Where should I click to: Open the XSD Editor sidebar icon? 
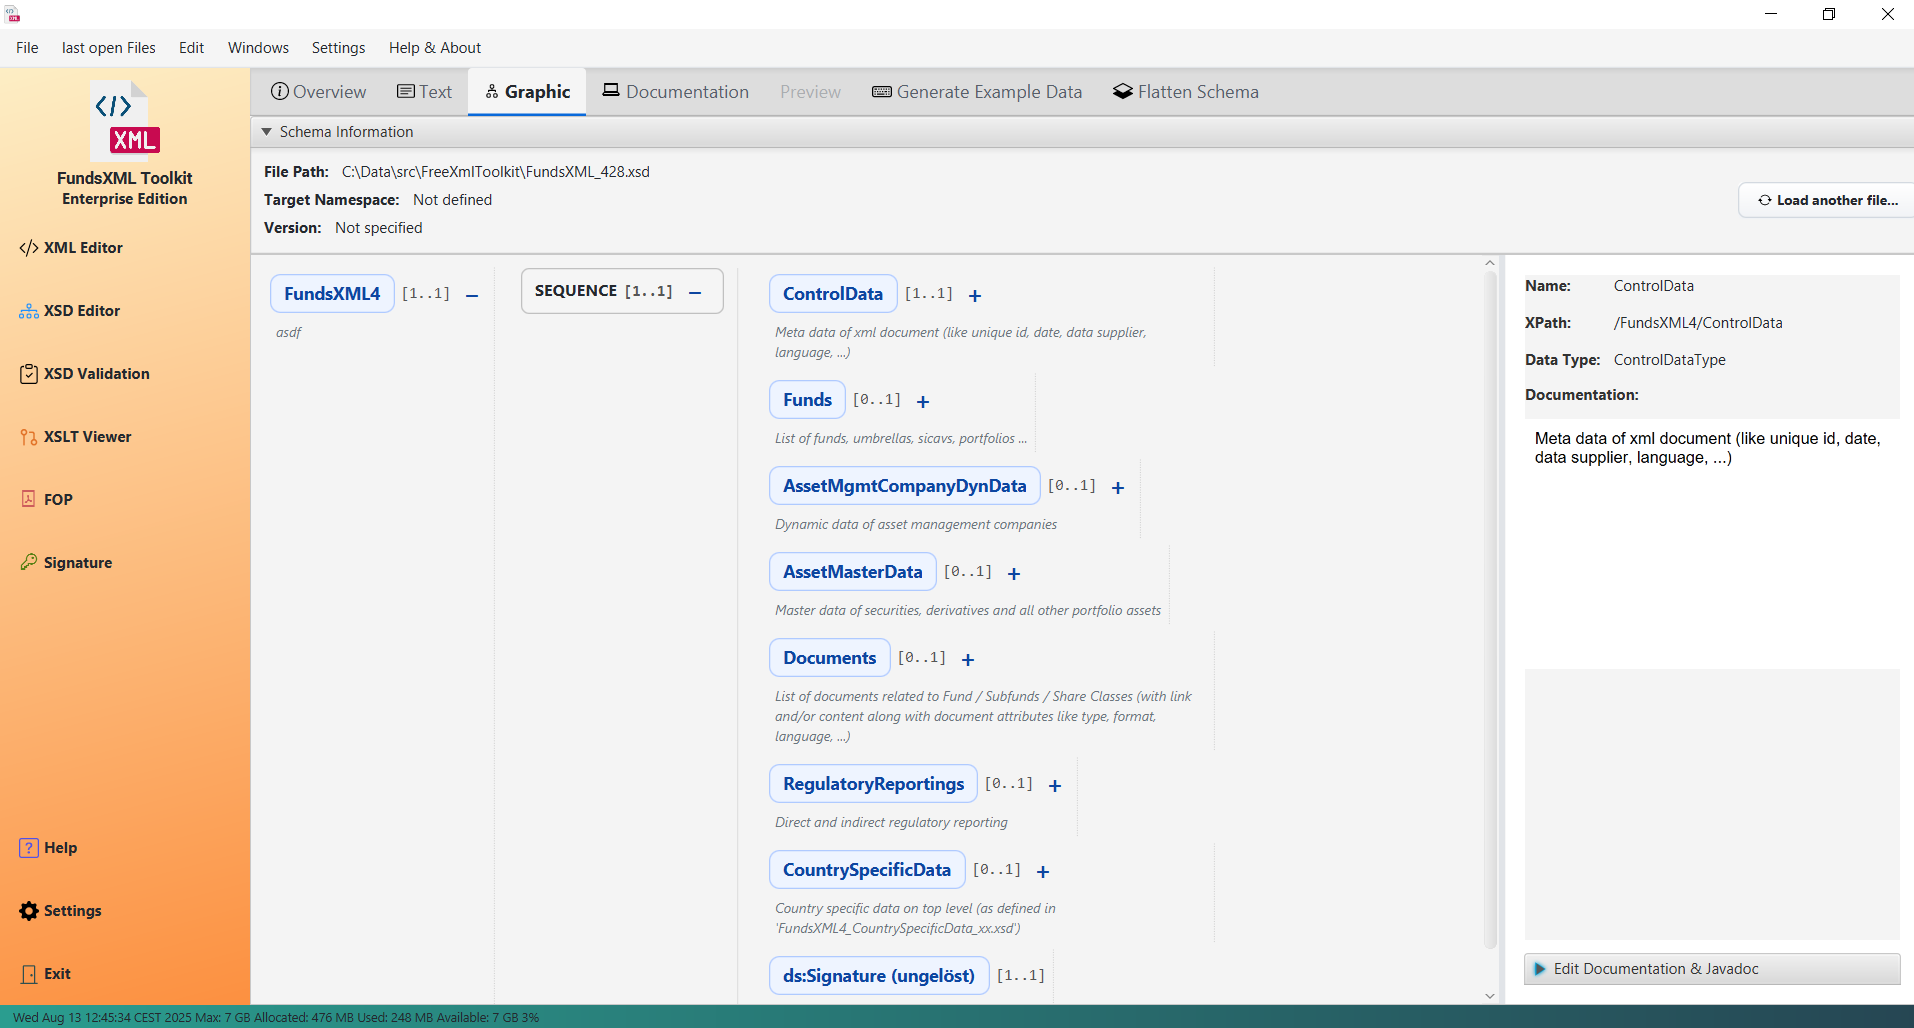[29, 311]
